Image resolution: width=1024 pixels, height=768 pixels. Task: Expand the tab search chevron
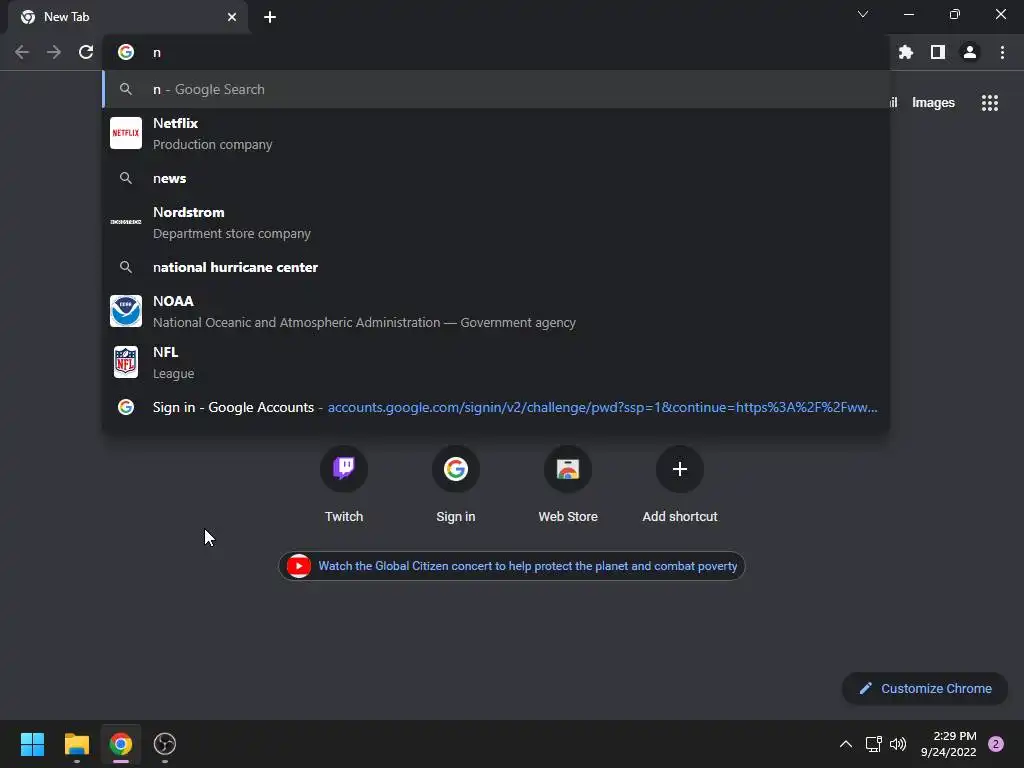pyautogui.click(x=863, y=14)
